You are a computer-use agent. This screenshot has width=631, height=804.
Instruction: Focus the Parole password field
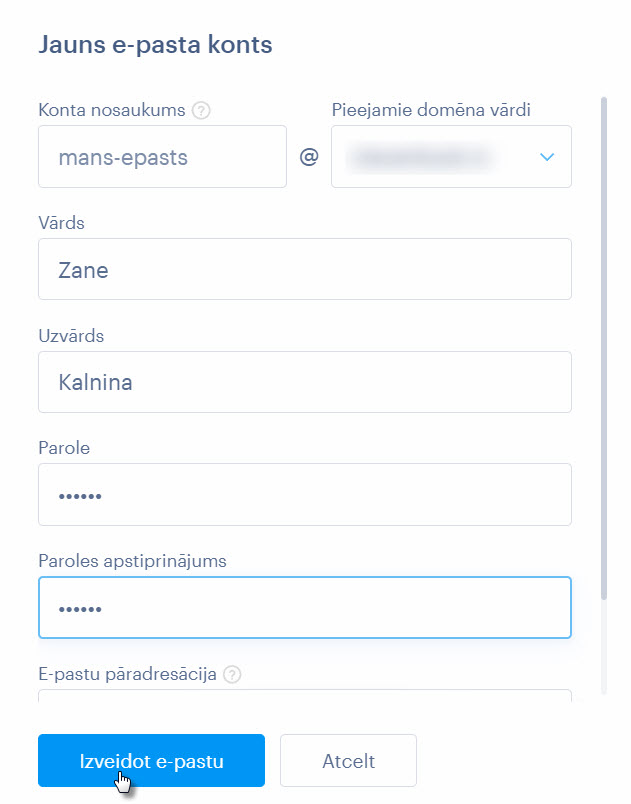point(305,495)
